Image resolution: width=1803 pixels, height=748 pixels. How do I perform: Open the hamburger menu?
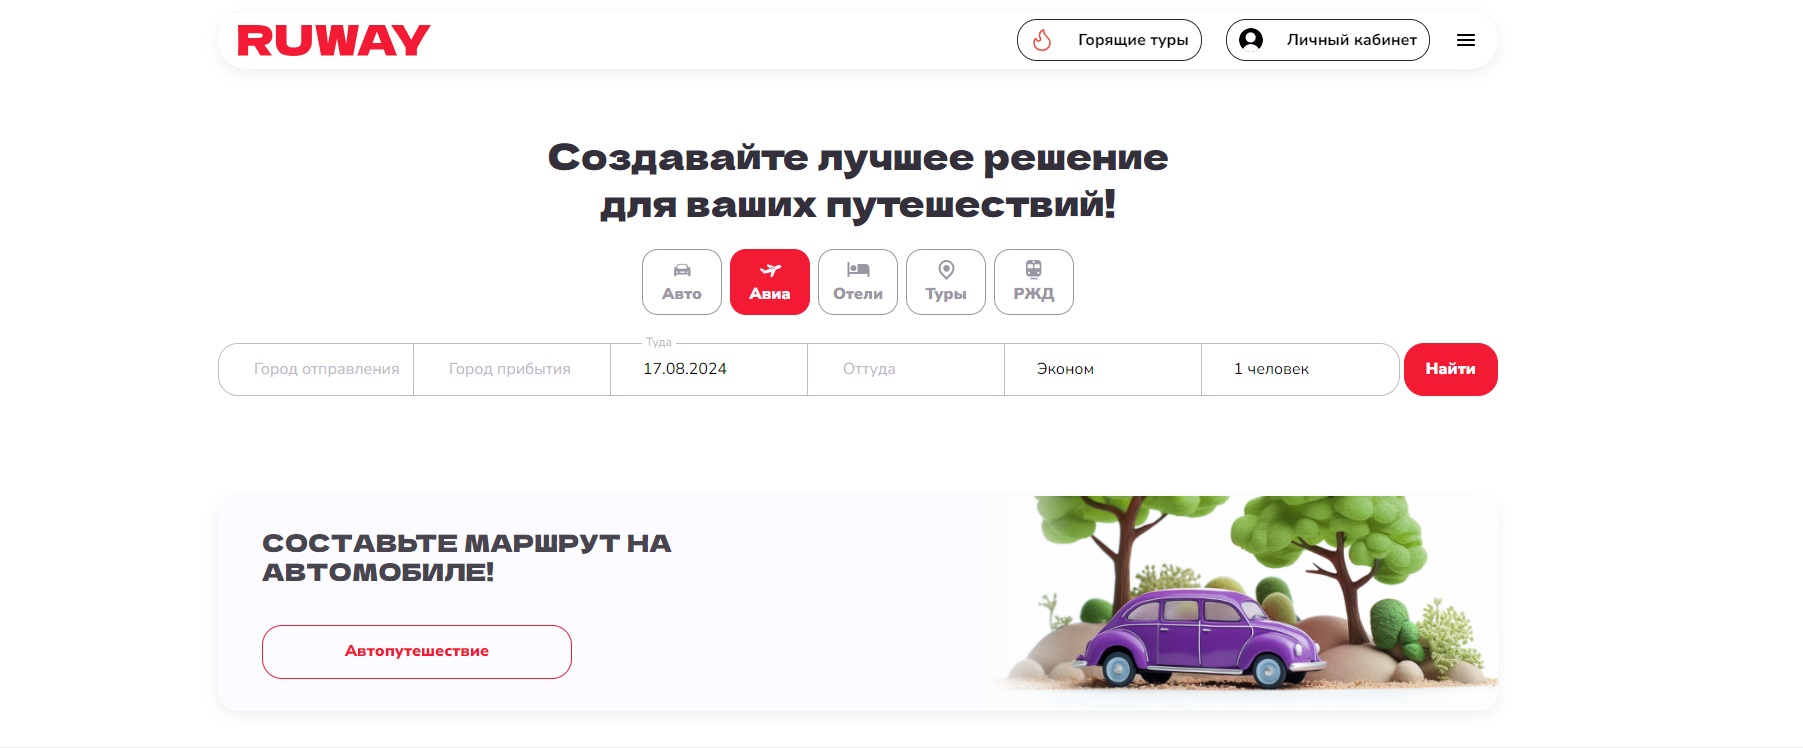[x=1466, y=40]
